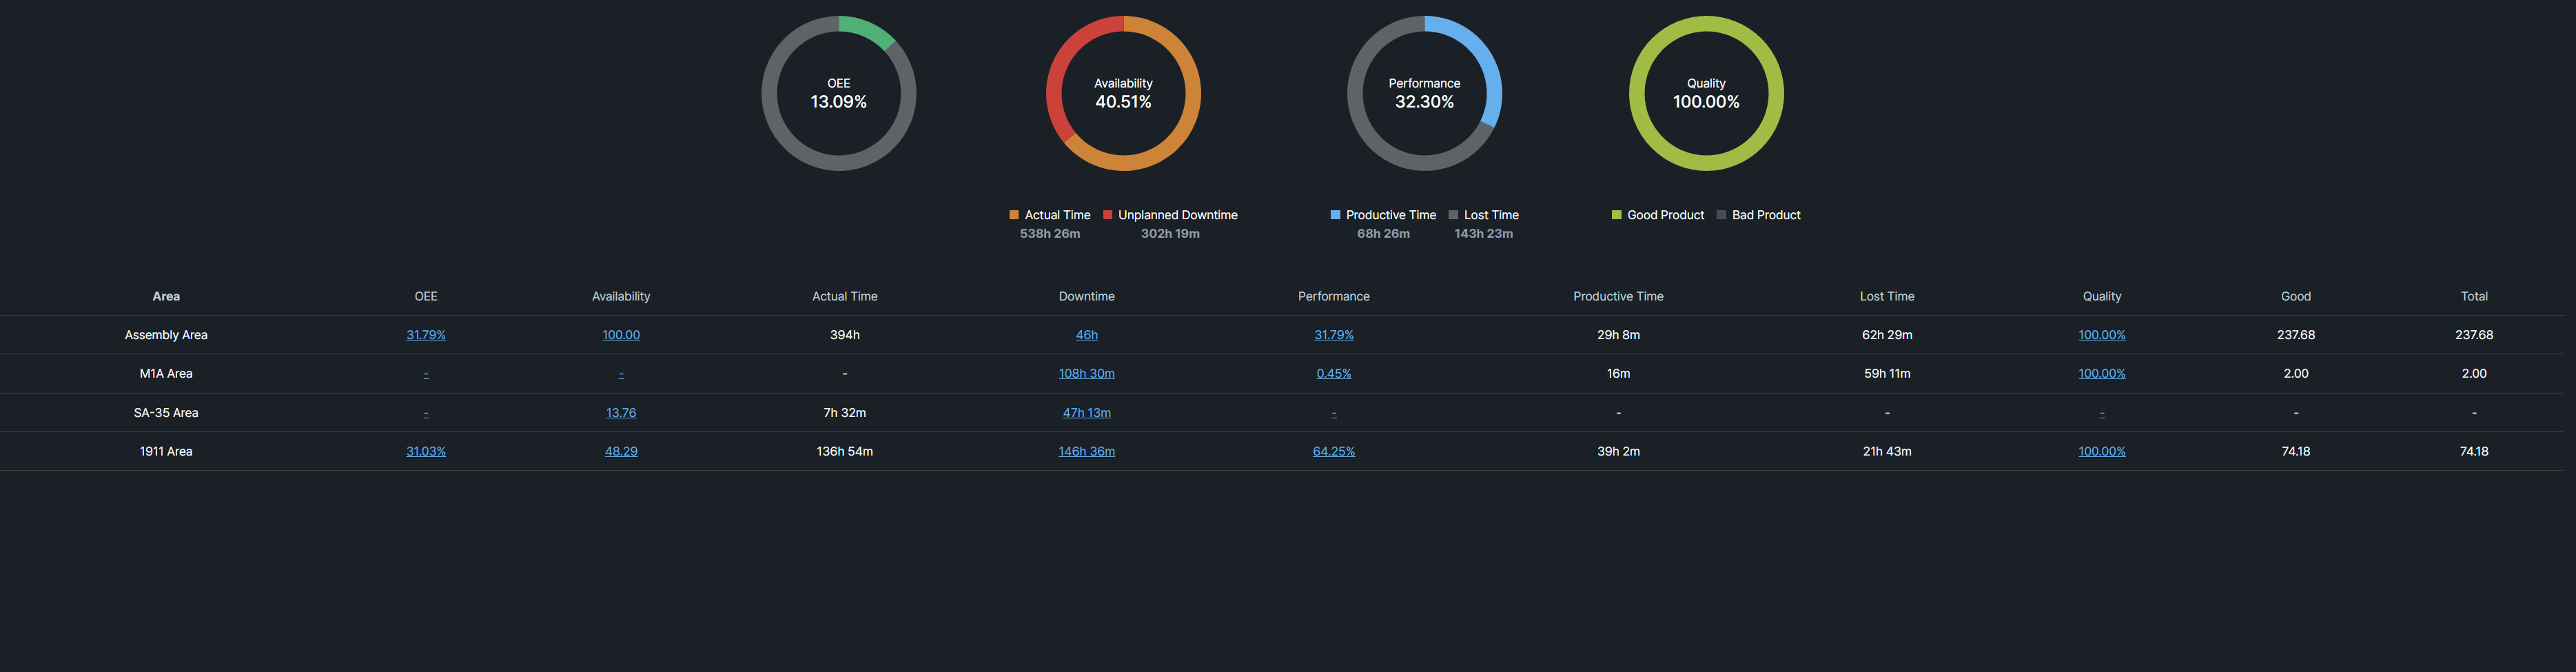Click the Quality donut gauge
This screenshot has height=672, width=2576.
click(1706, 93)
